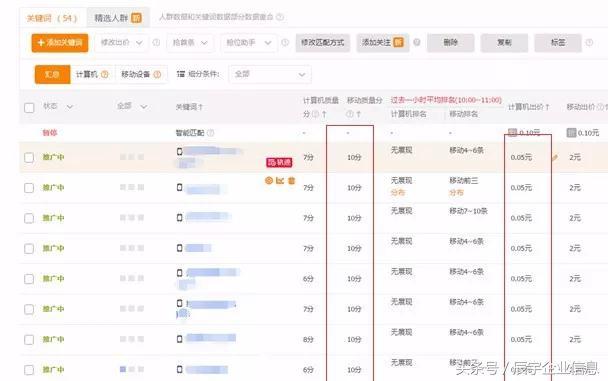
Task: Click the question mark on 移动设备 tab
Action: 157,74
